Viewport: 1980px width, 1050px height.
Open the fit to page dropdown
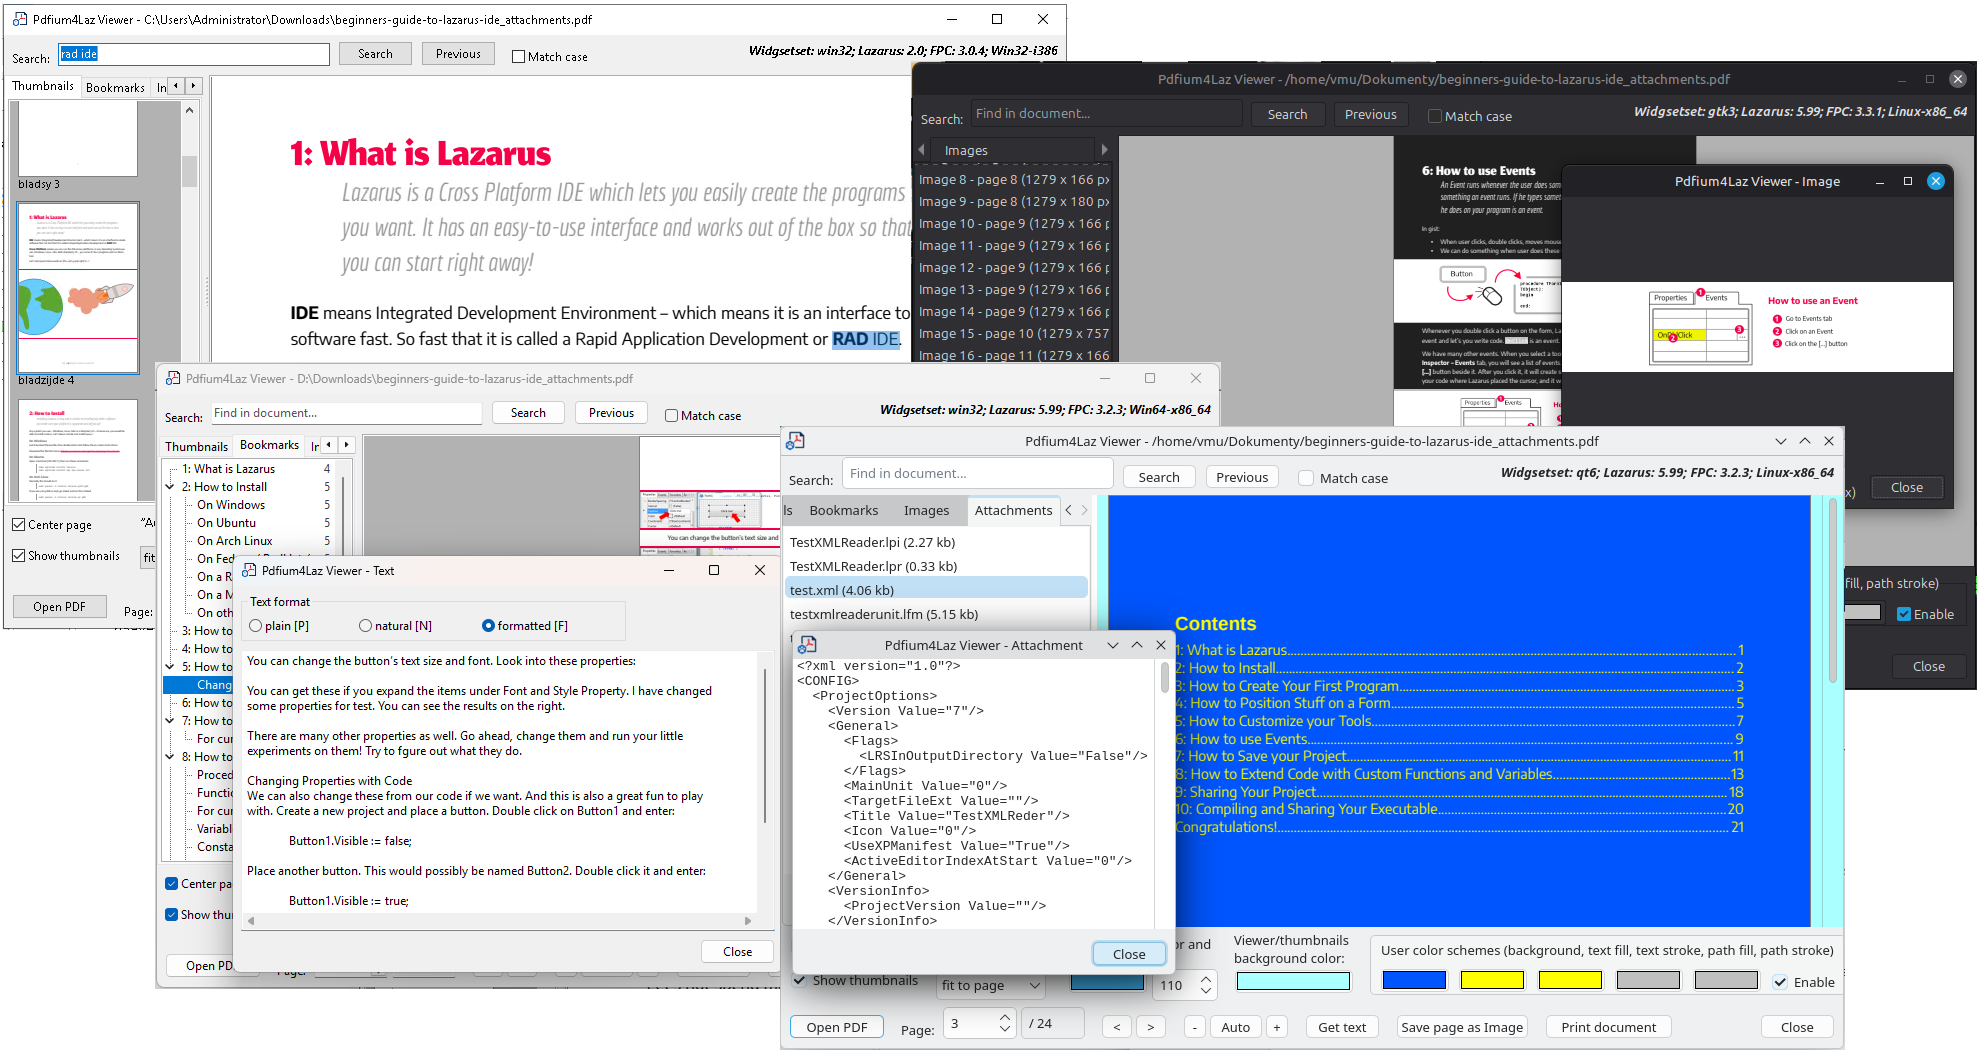[x=992, y=985]
